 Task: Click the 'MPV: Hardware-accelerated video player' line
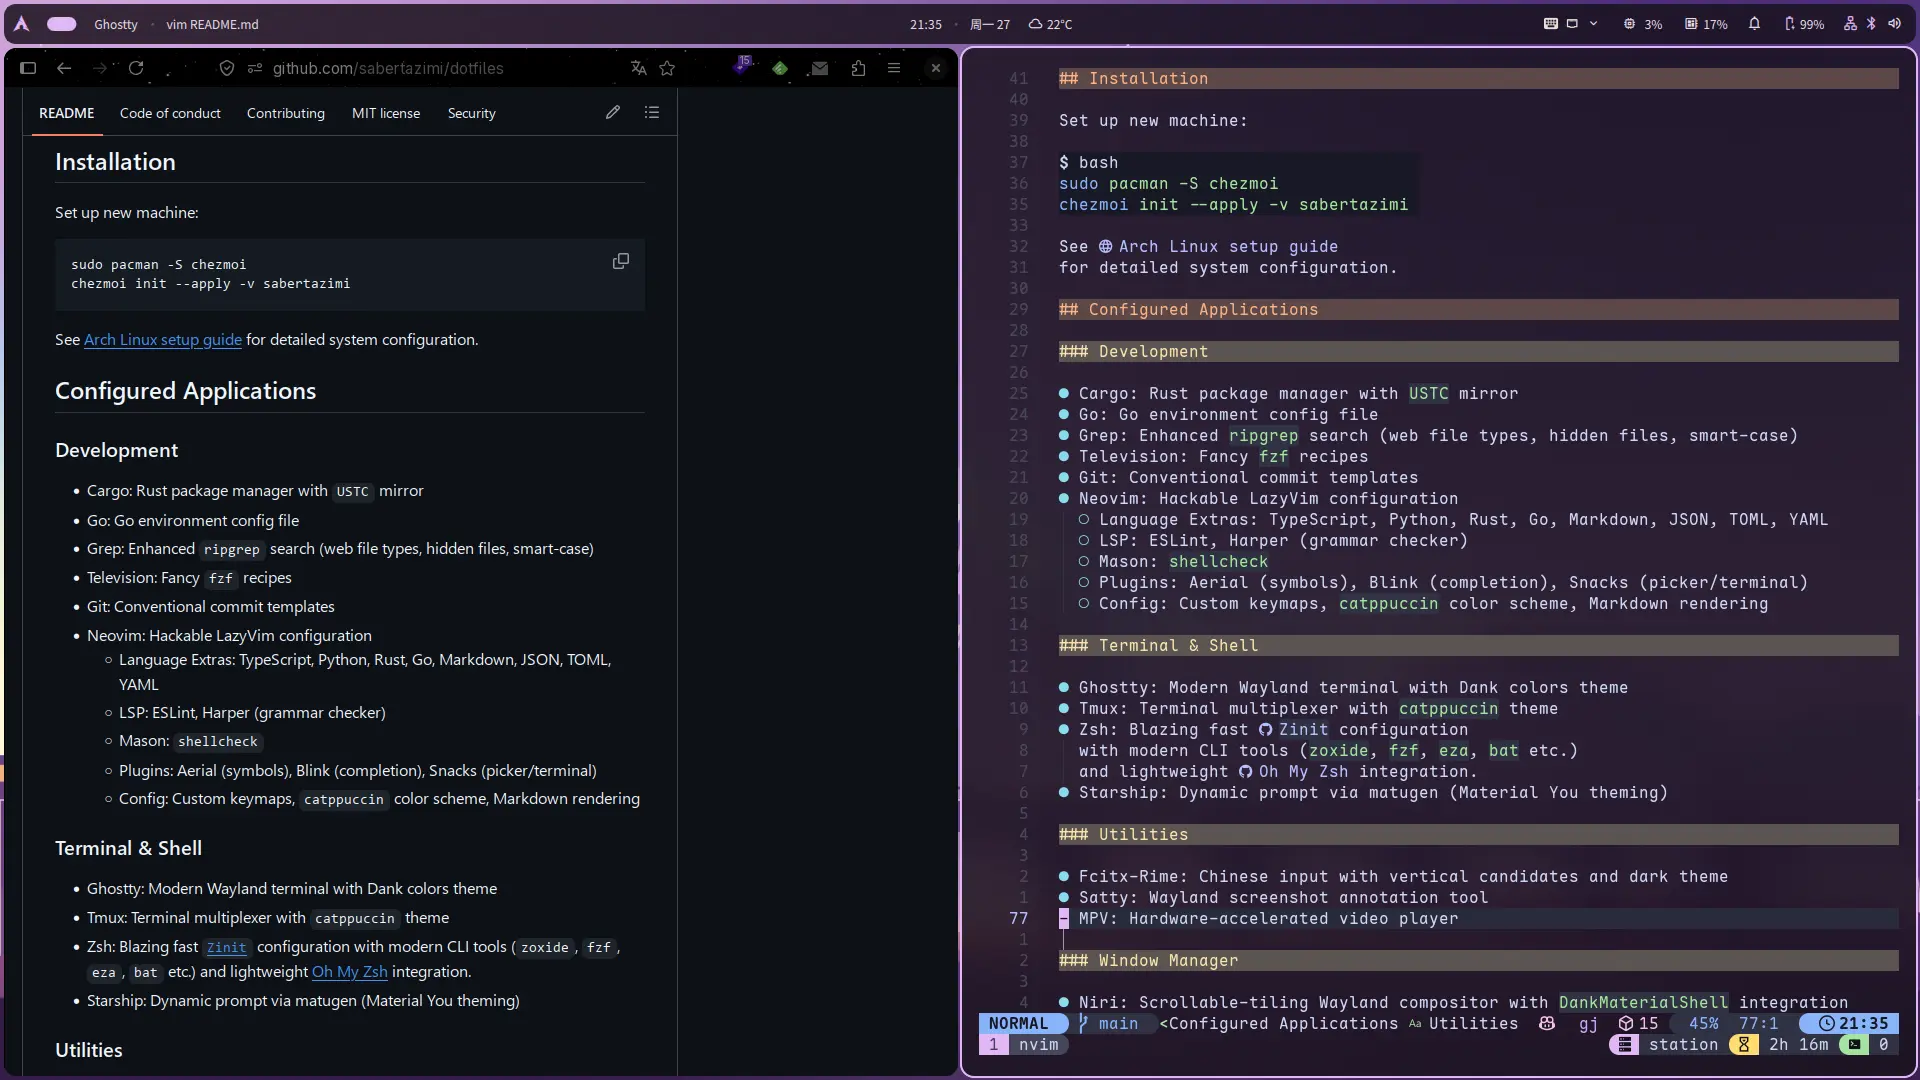coord(1268,918)
